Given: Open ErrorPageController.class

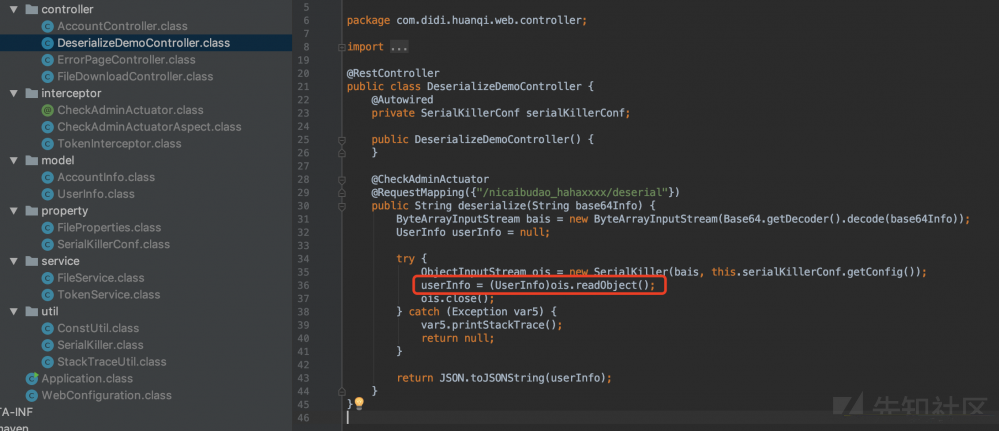Looking at the screenshot, I should [x=126, y=60].
